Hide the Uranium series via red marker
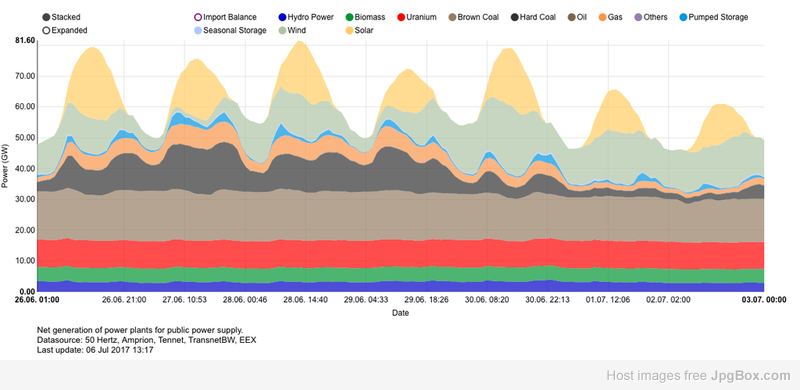The height and width of the screenshot is (390, 800). tap(401, 17)
